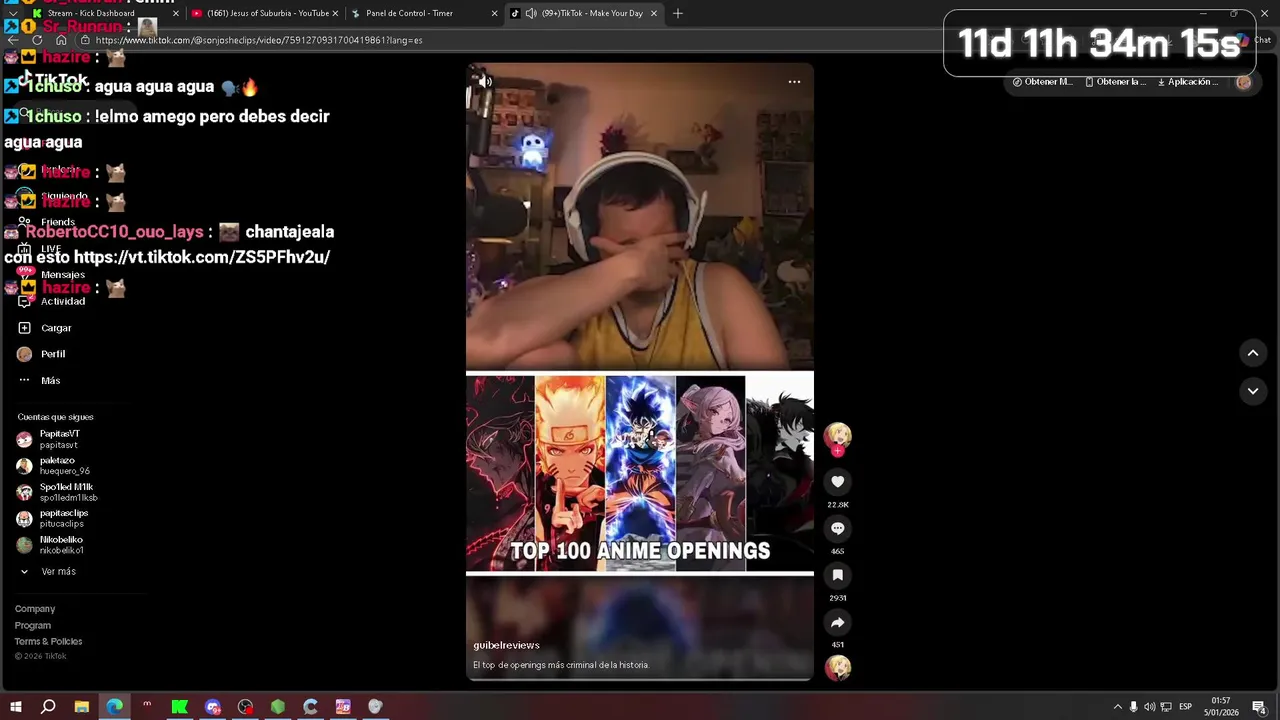1280x720 pixels.
Task: Select the TikTok - Make Your Day tab
Action: point(583,13)
